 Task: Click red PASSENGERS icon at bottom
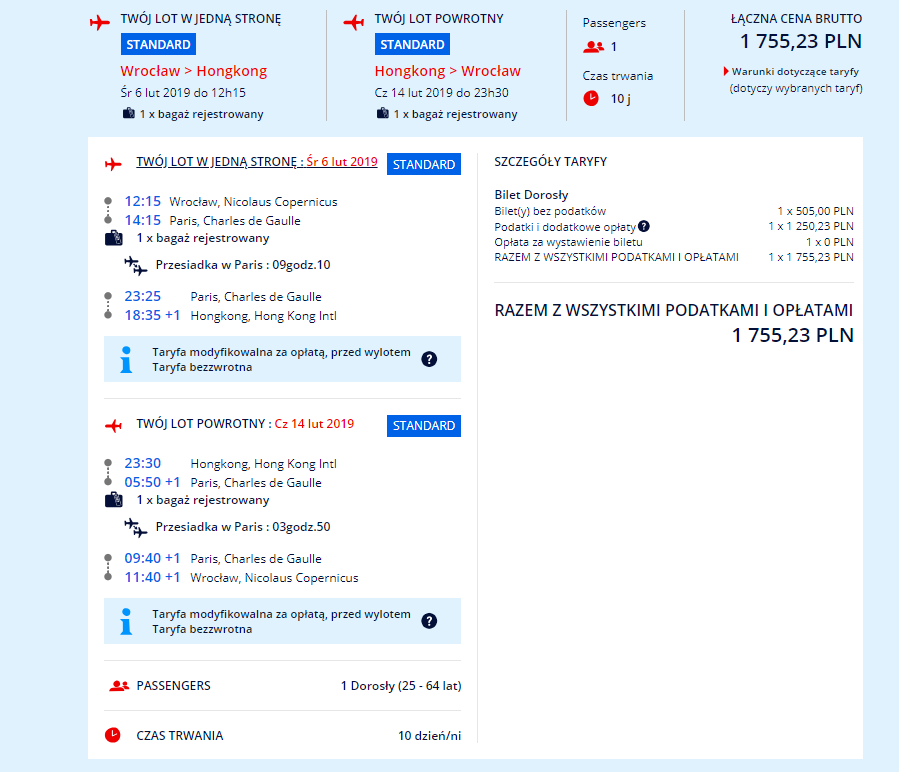pyautogui.click(x=119, y=685)
